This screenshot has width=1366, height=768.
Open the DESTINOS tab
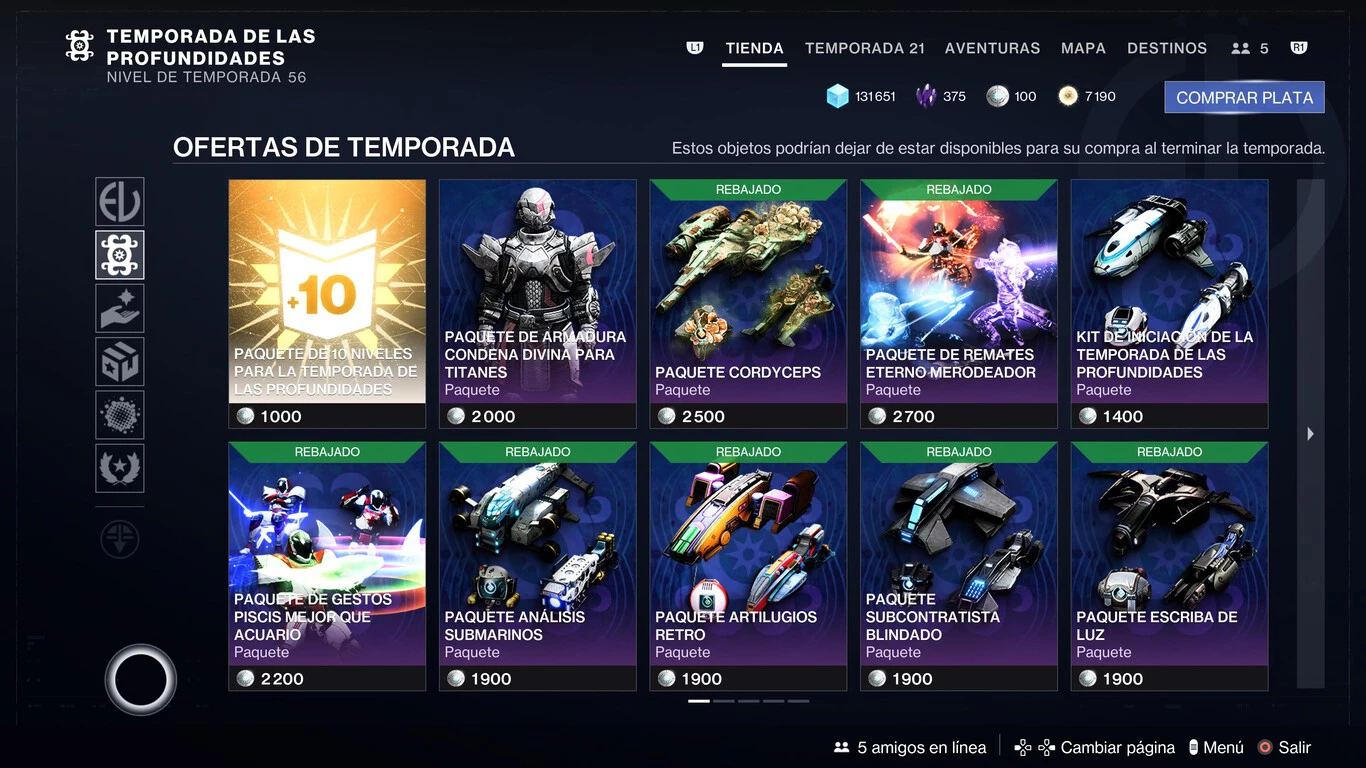point(1167,48)
